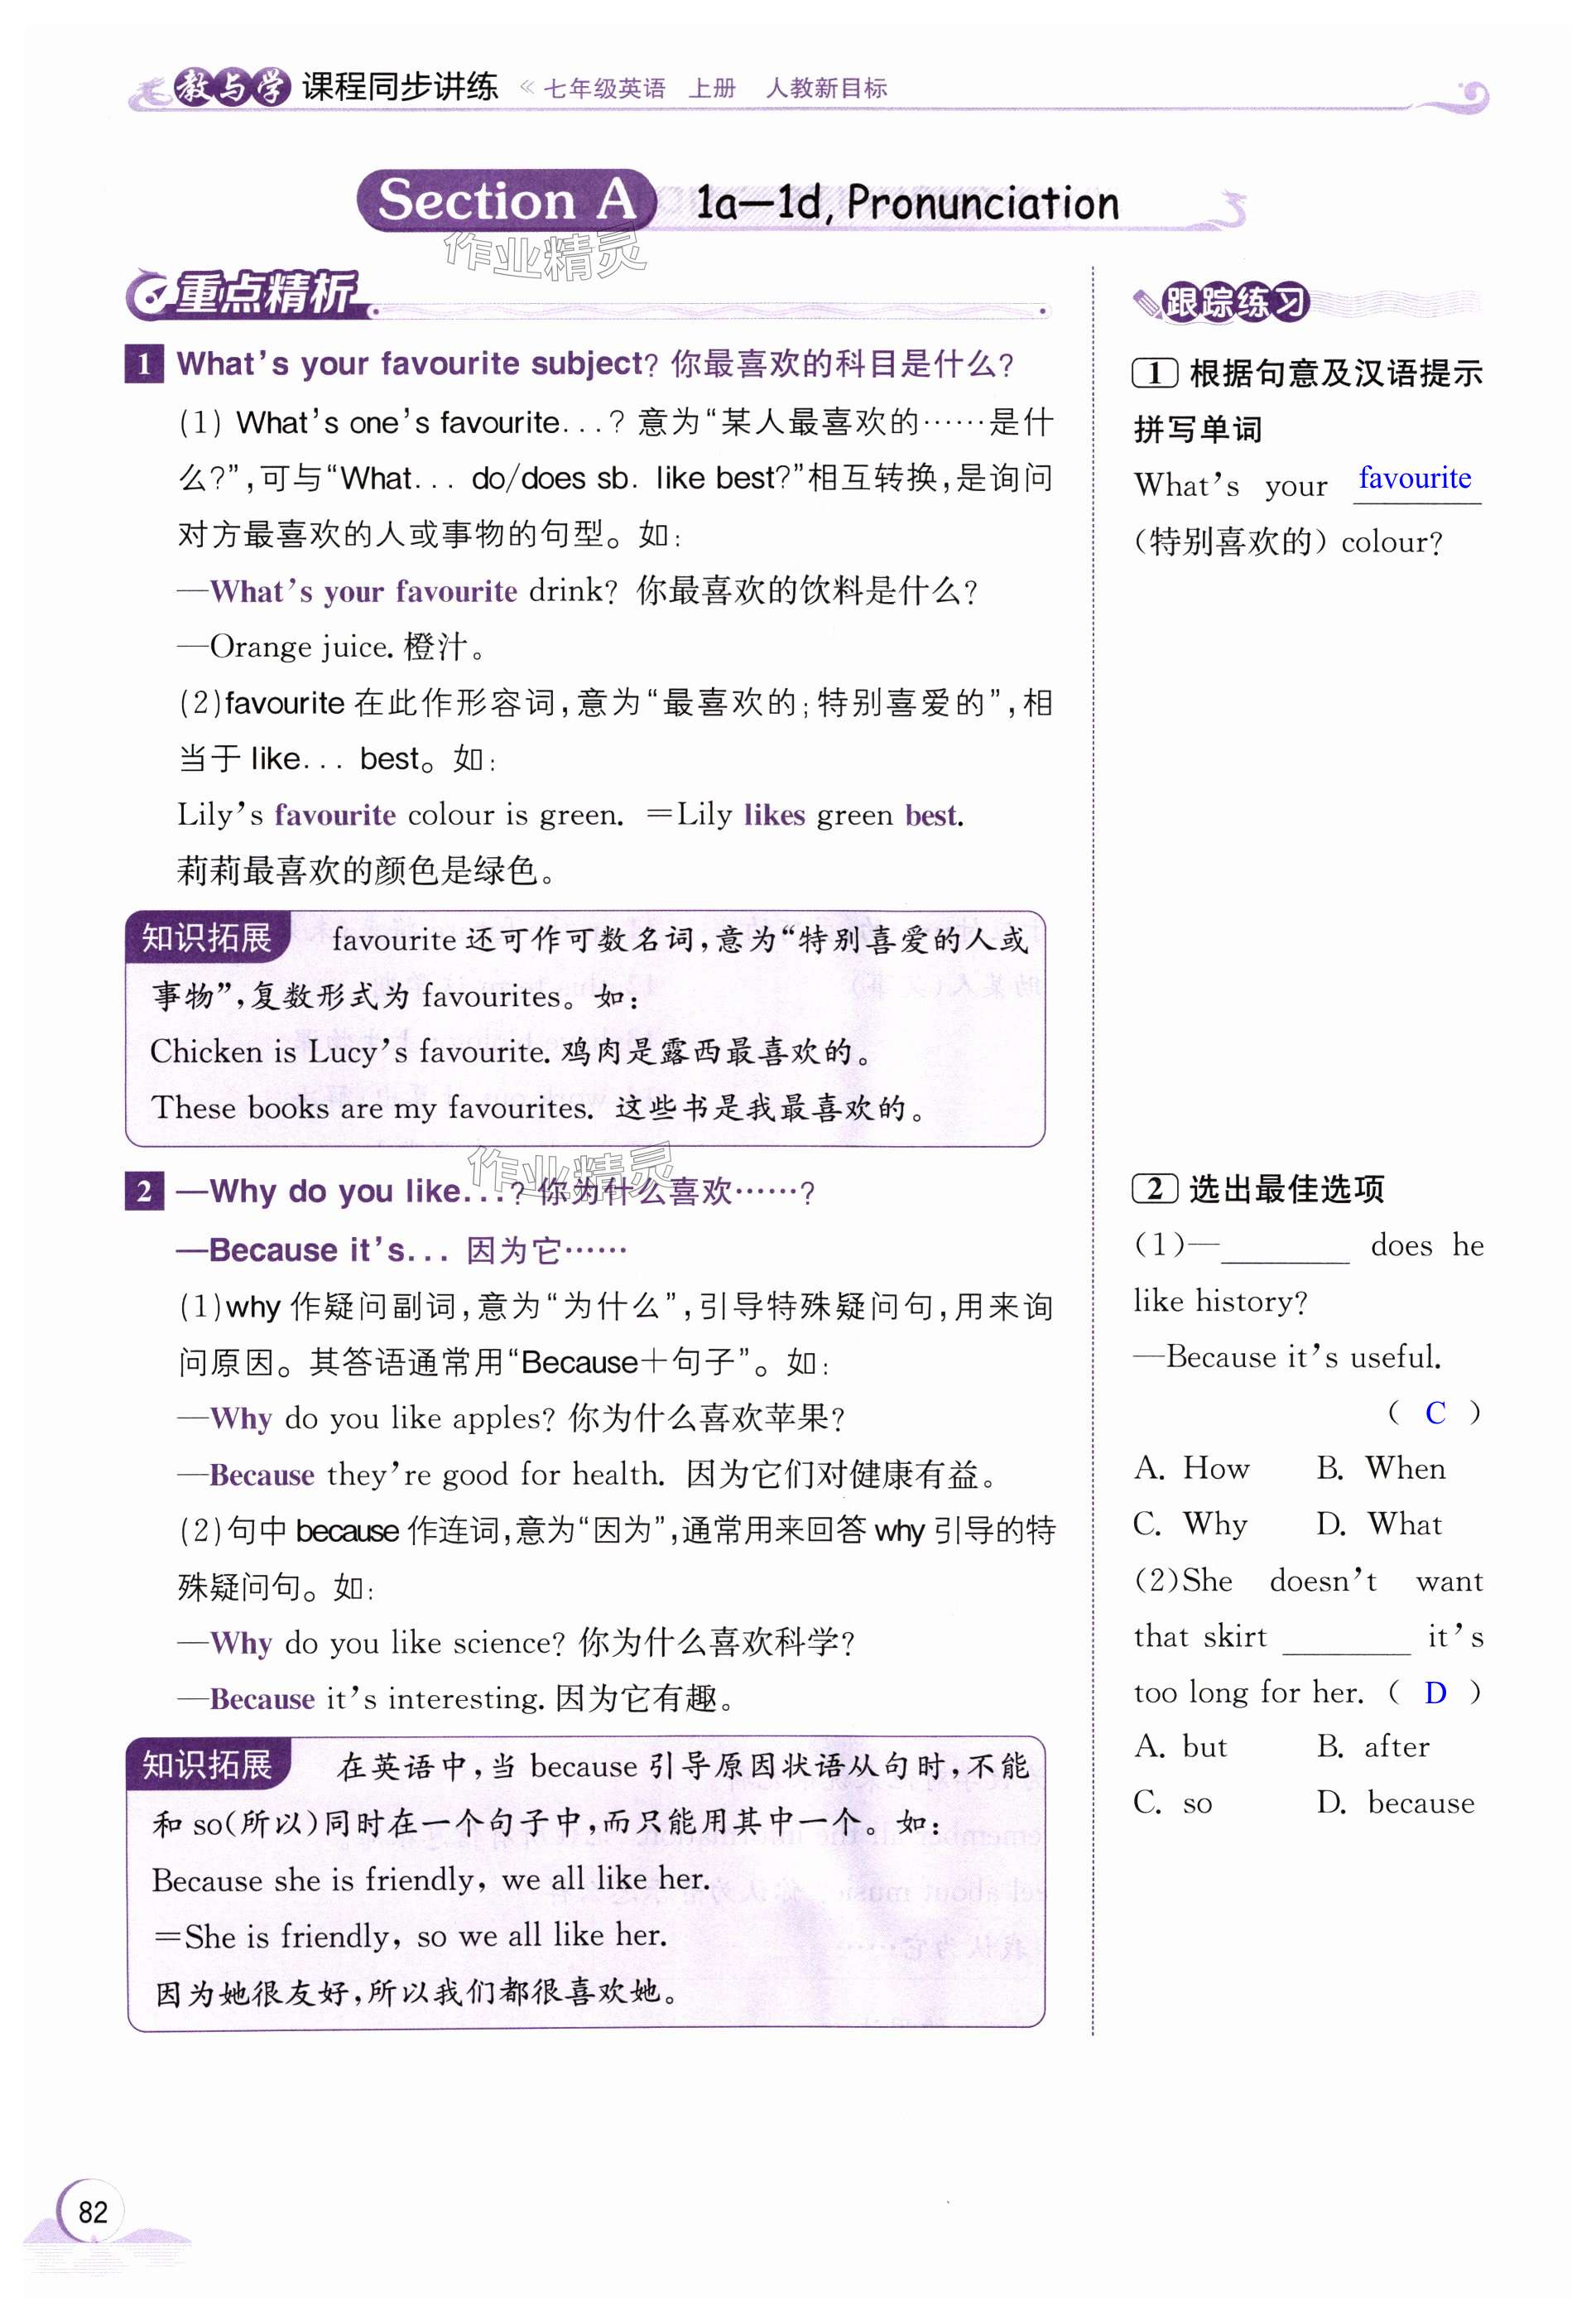Click the 重点精析 heading icon
The image size is (1596, 2321).
point(148,296)
